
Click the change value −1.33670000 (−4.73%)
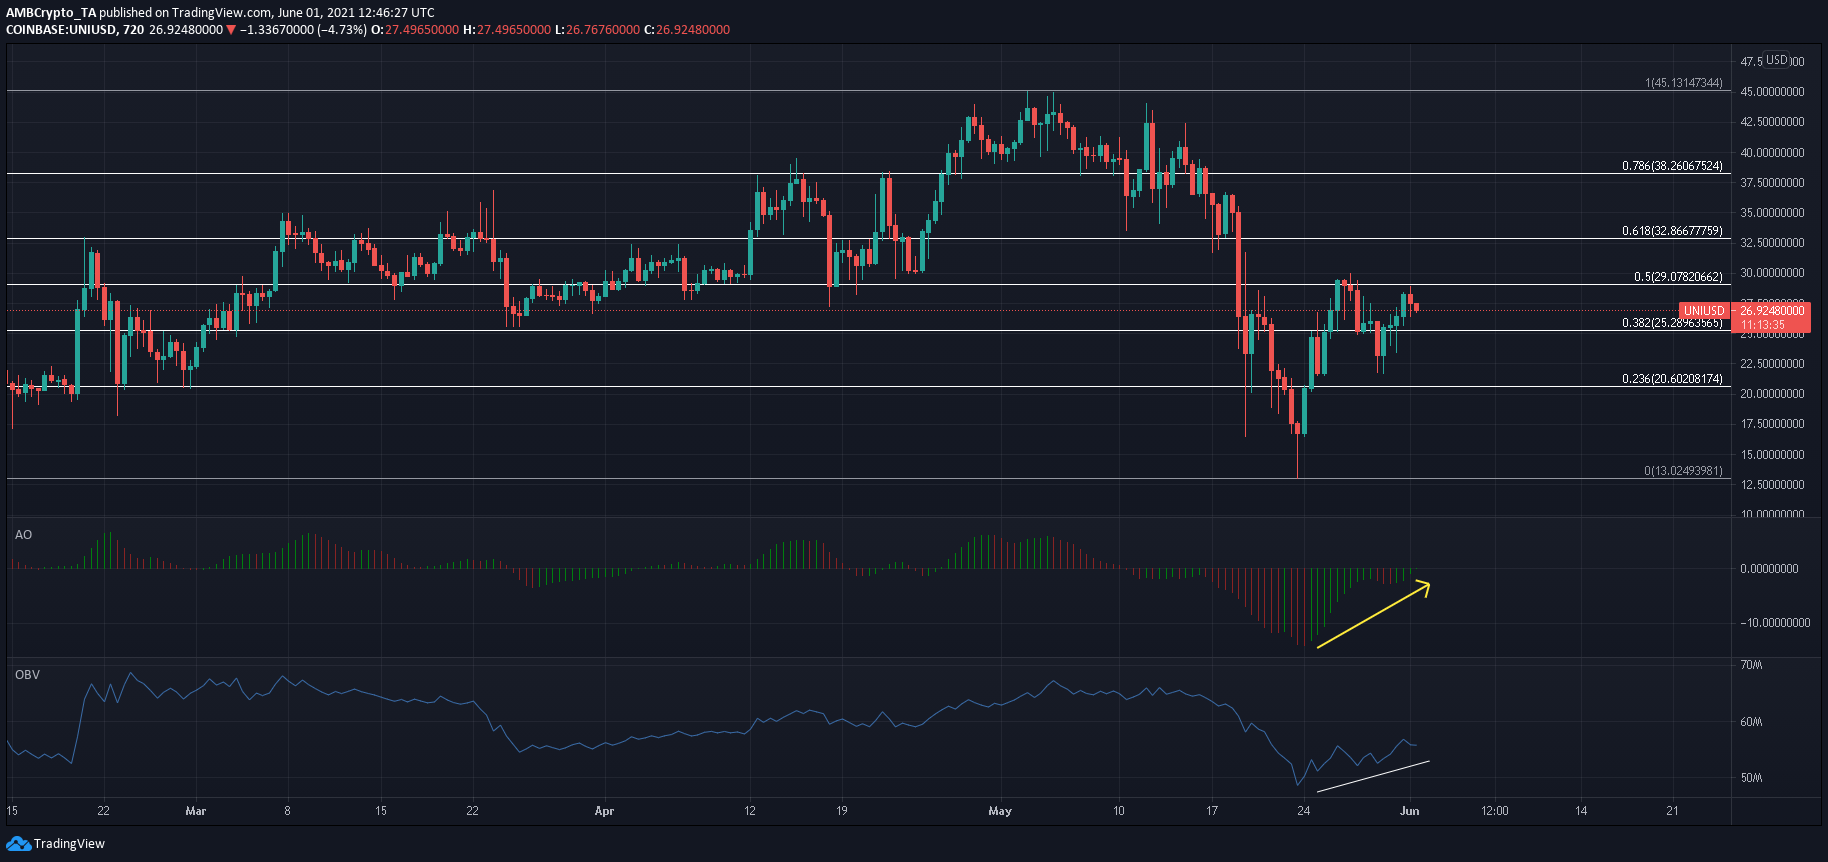click(x=304, y=30)
